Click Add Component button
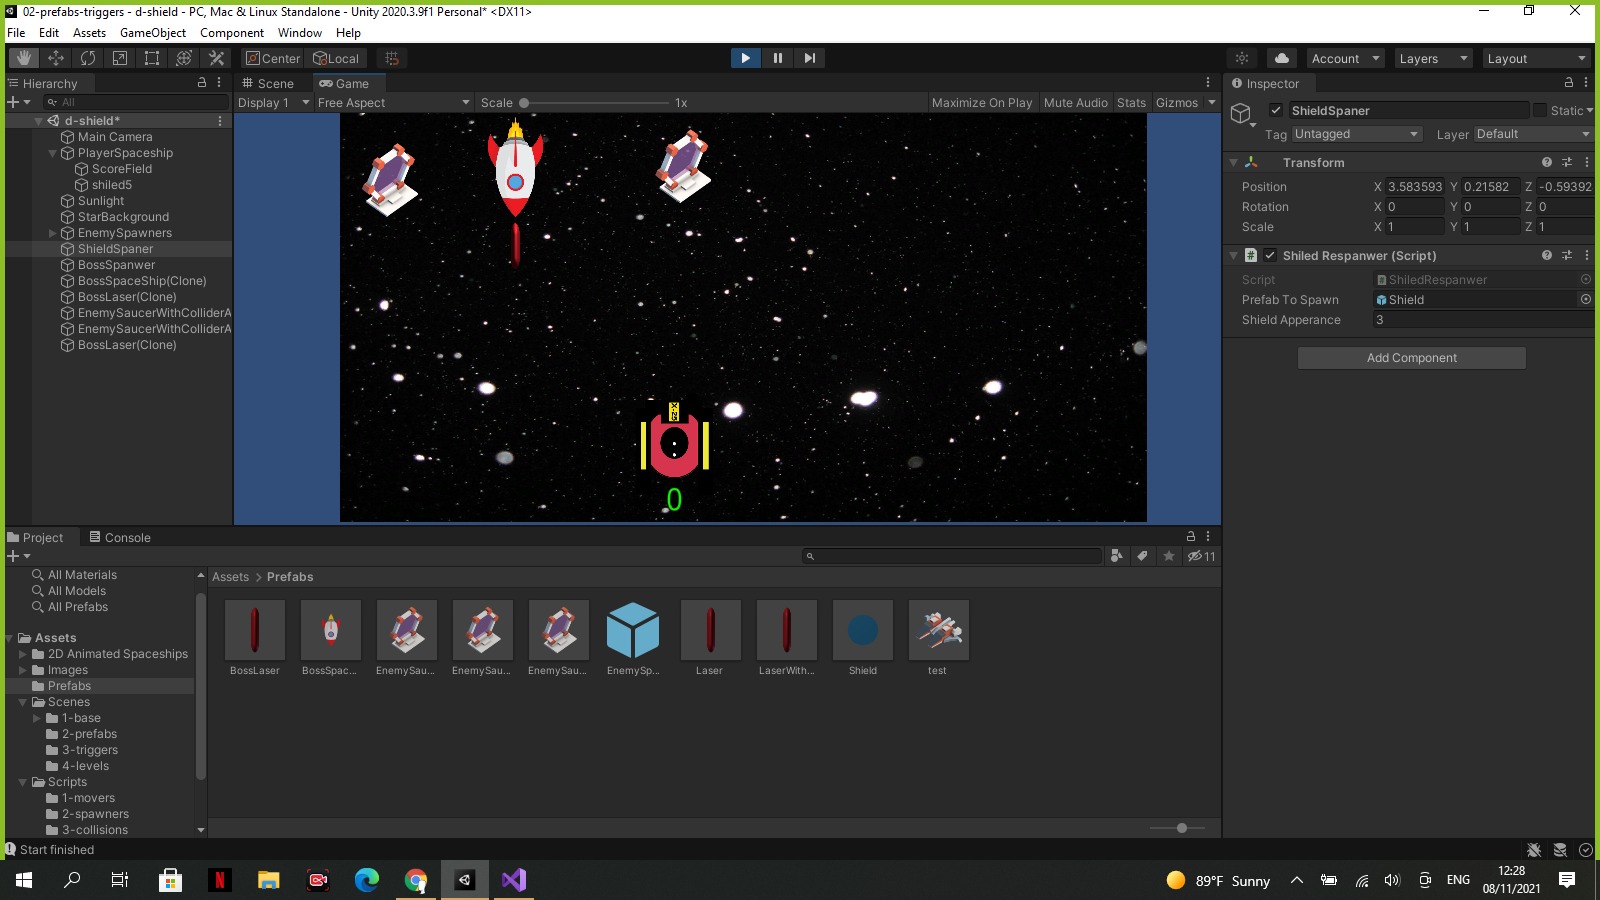 pyautogui.click(x=1411, y=358)
